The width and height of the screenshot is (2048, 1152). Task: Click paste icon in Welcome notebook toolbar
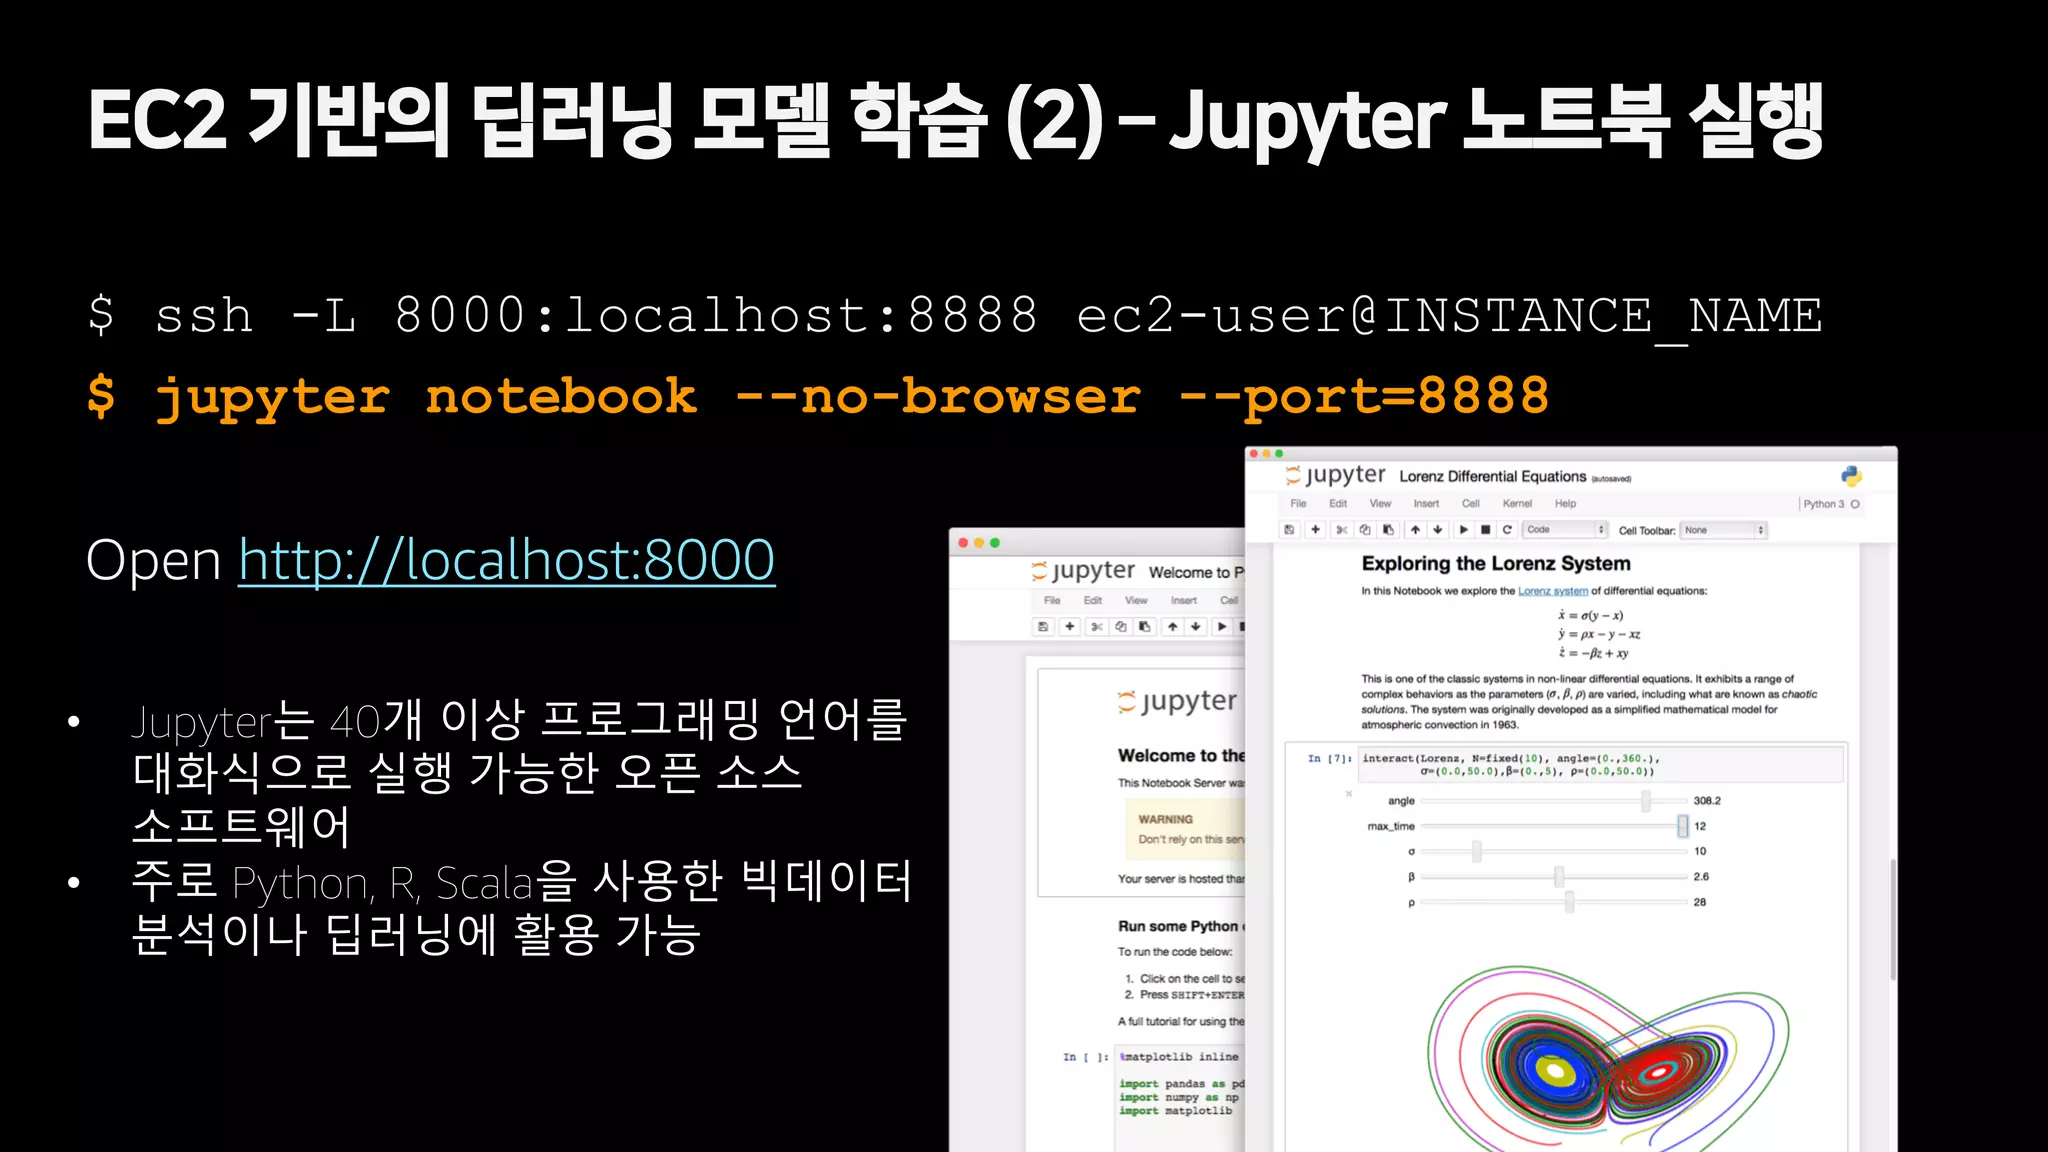1145,627
